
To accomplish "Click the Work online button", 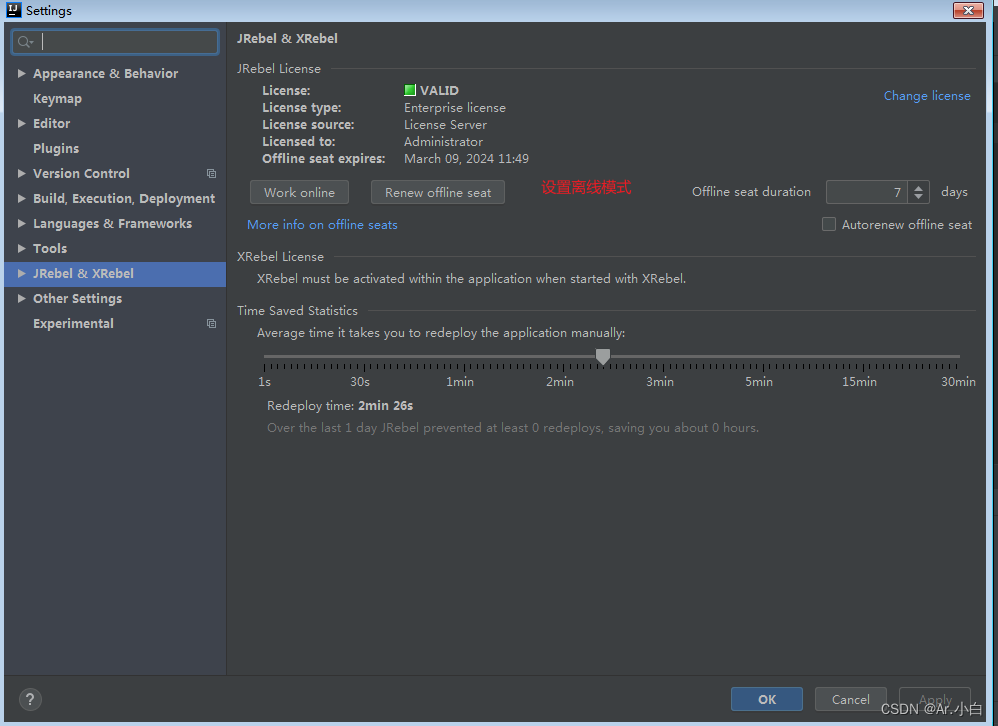I will tap(299, 192).
